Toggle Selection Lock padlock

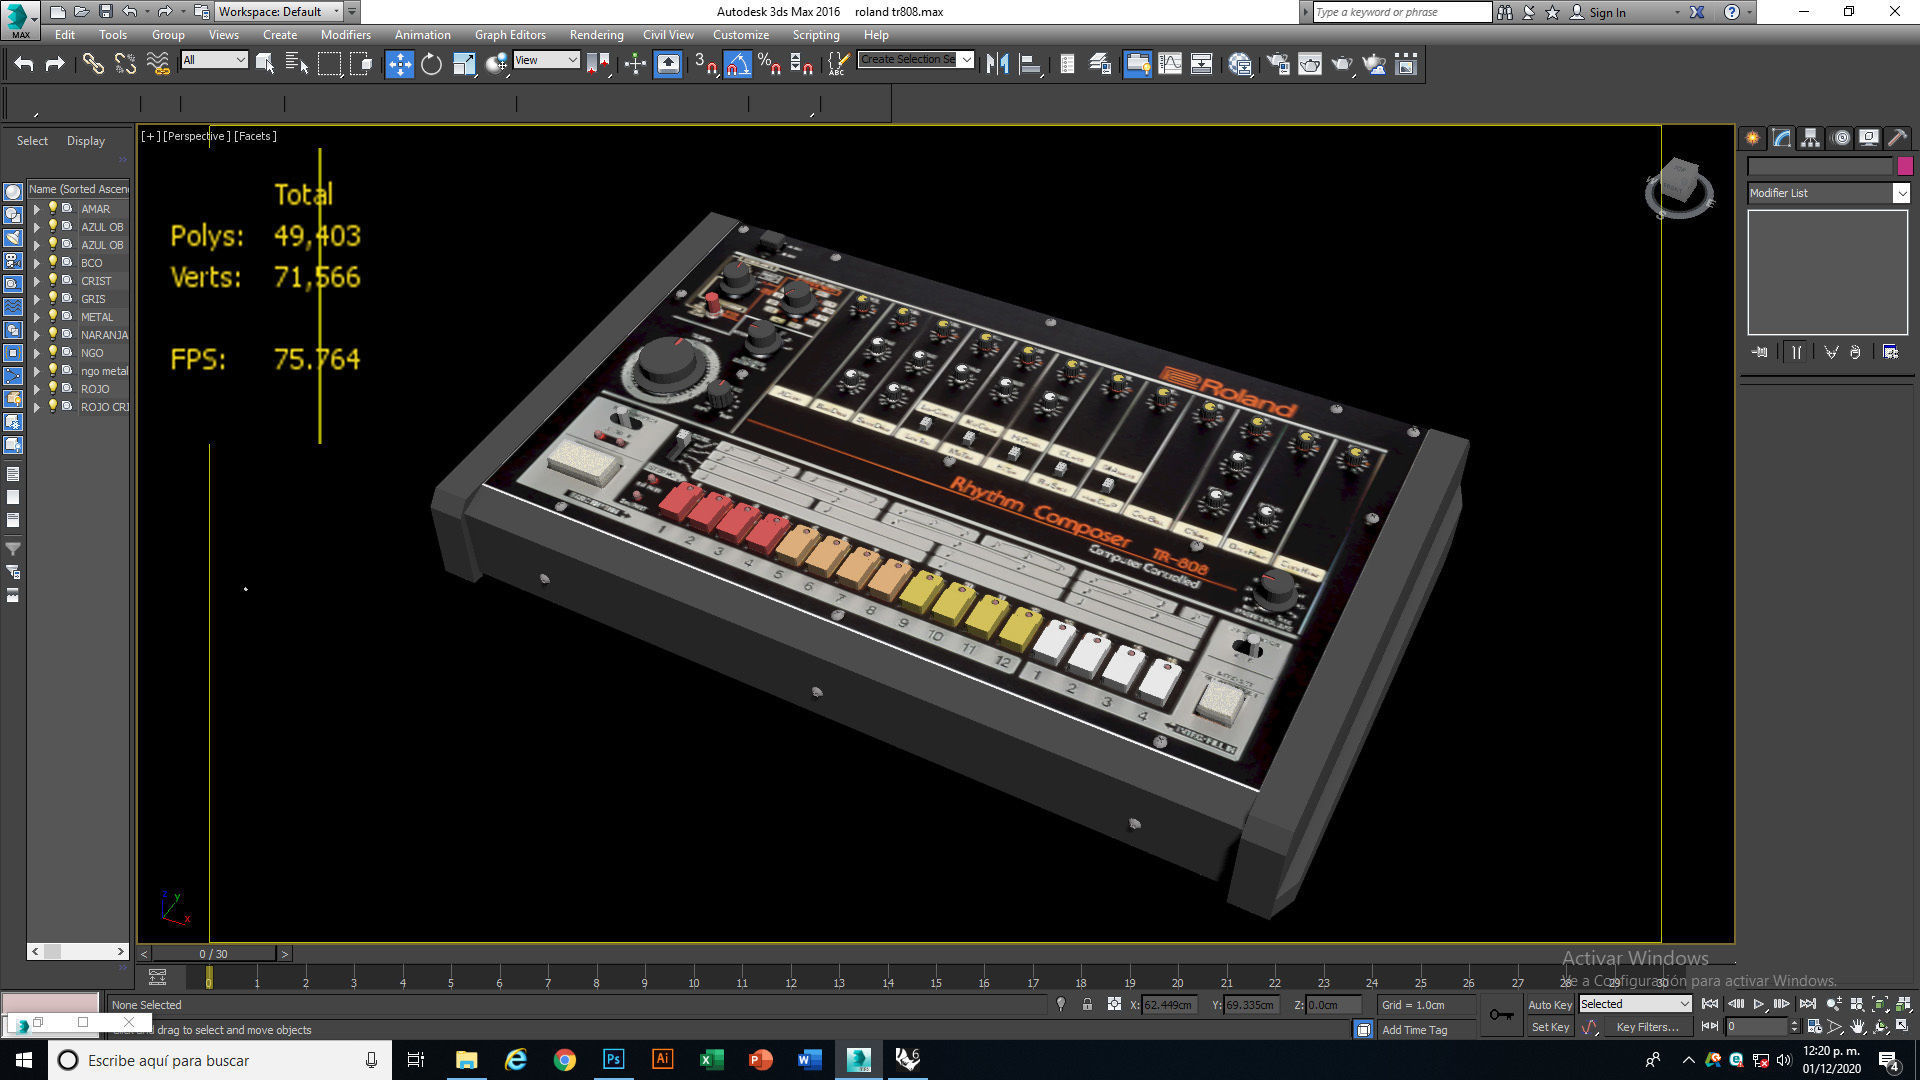coord(1087,1004)
